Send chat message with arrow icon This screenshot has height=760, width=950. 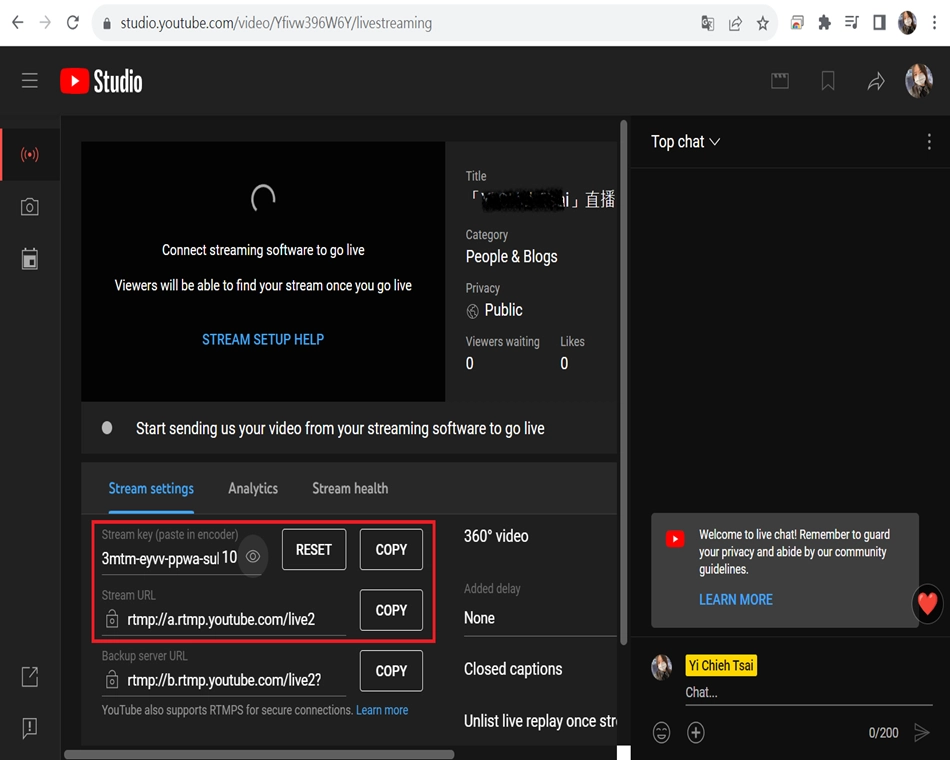click(922, 732)
